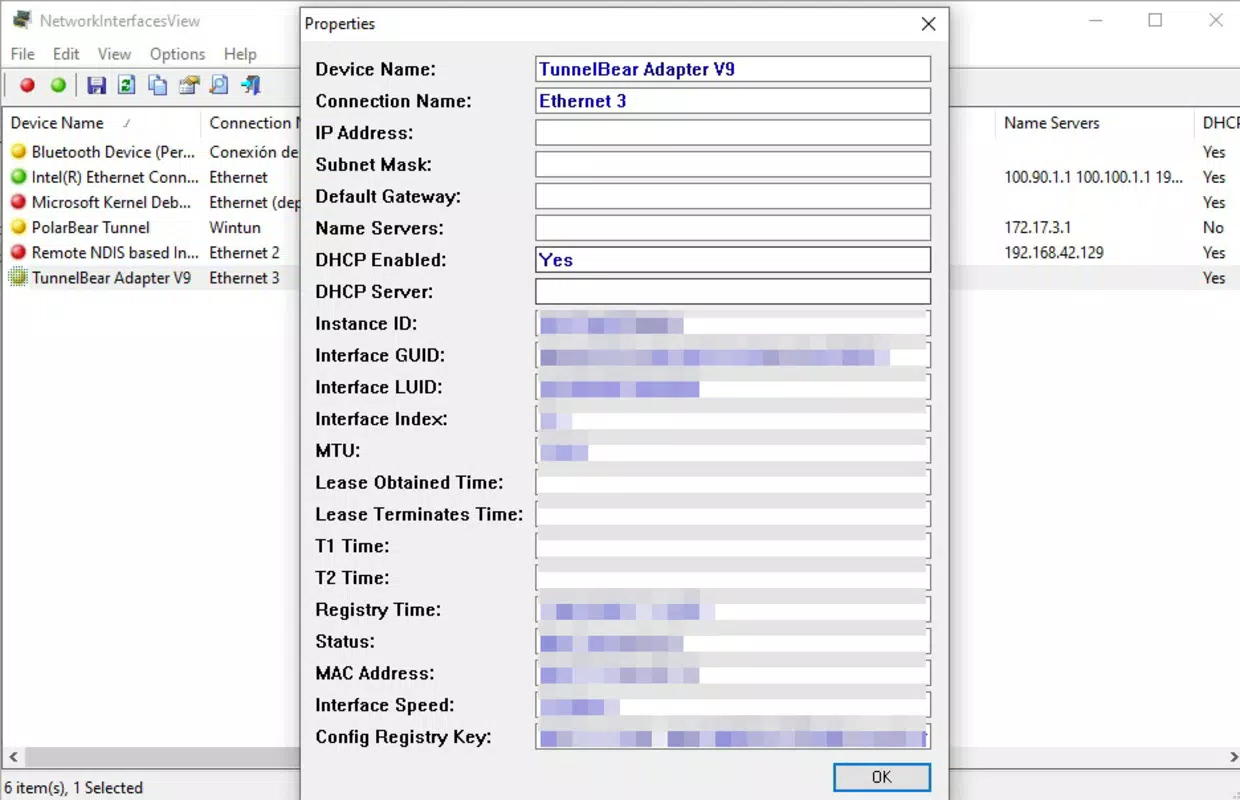The width and height of the screenshot is (1240, 800).
Task: Maximize the NetworkInterfacesView window
Action: pos(1155,20)
